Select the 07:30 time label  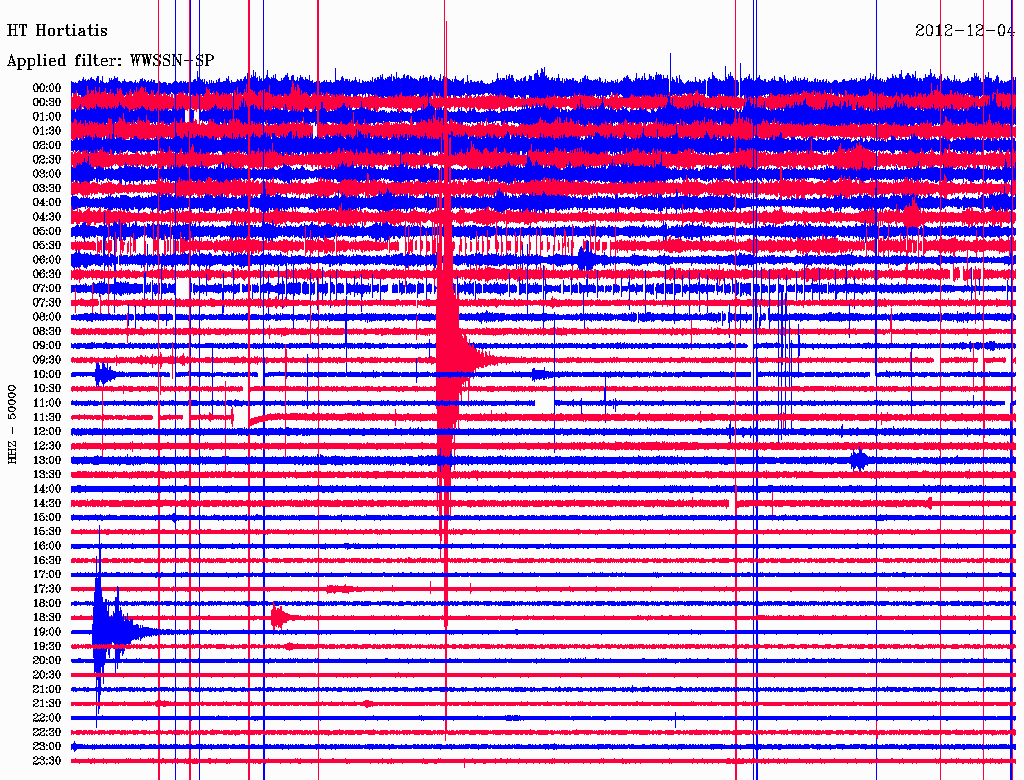click(x=47, y=302)
